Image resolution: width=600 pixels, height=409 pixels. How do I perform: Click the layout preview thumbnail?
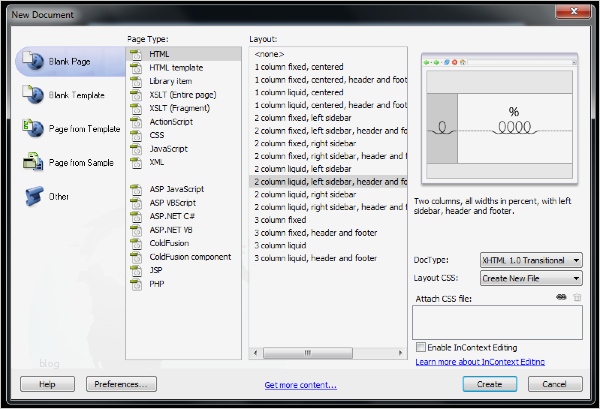pos(499,119)
